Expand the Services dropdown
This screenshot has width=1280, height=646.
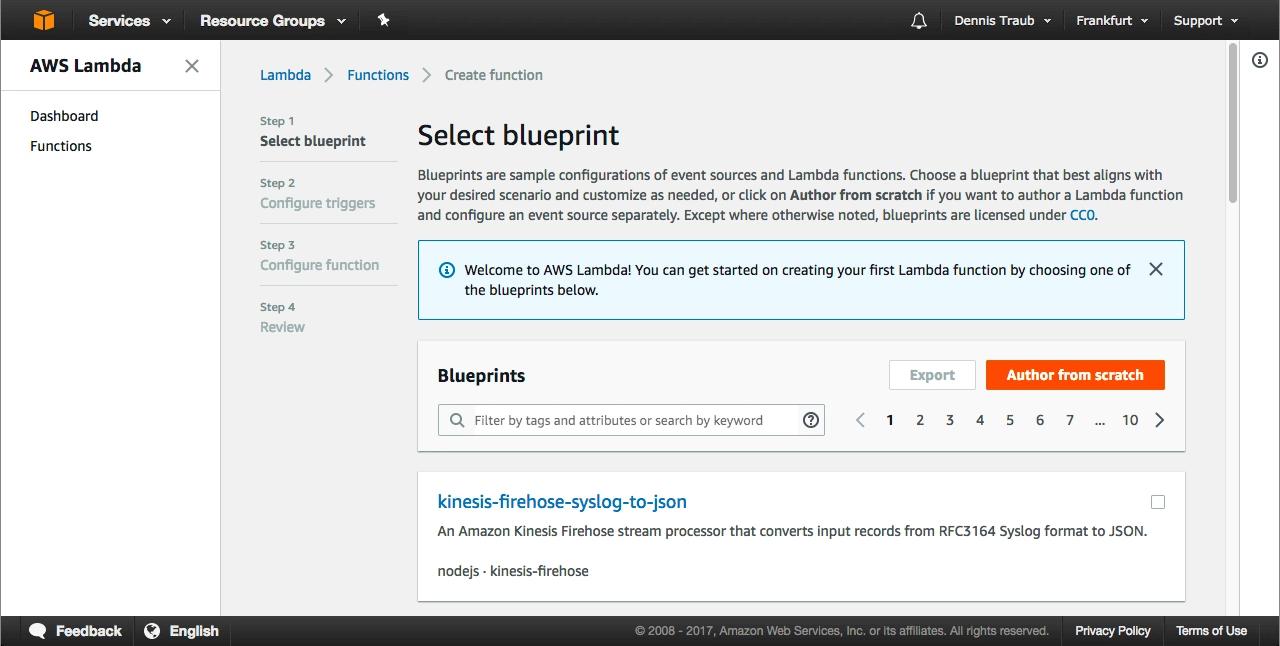point(129,21)
